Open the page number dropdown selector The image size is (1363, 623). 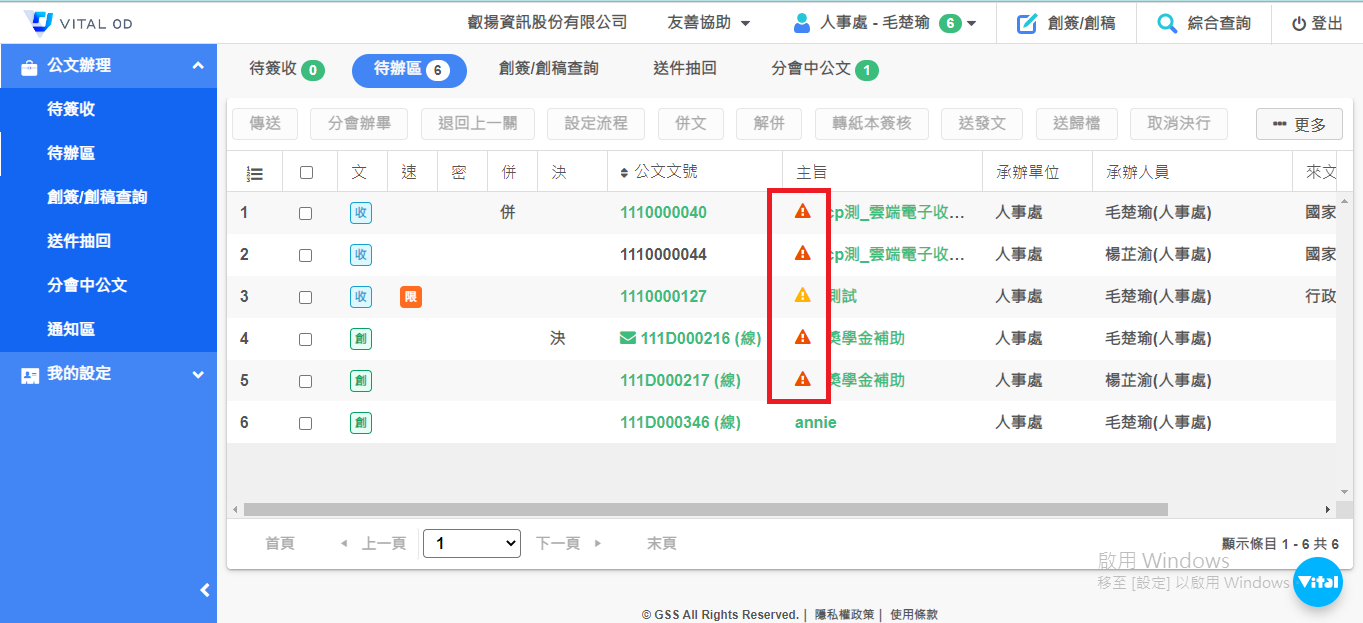coord(472,543)
